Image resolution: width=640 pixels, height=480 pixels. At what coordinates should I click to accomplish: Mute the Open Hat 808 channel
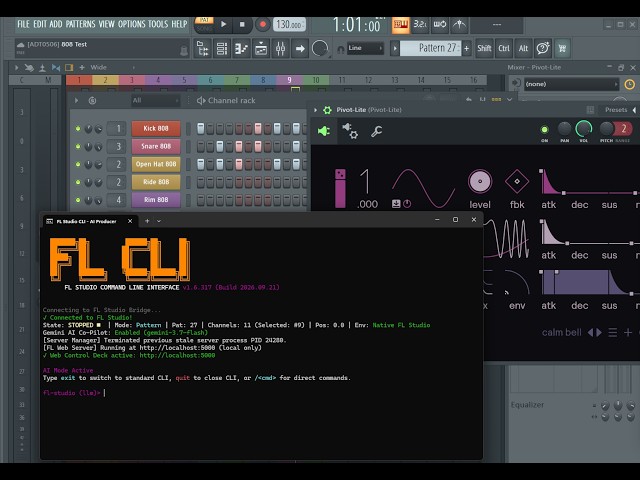pyautogui.click(x=78, y=164)
